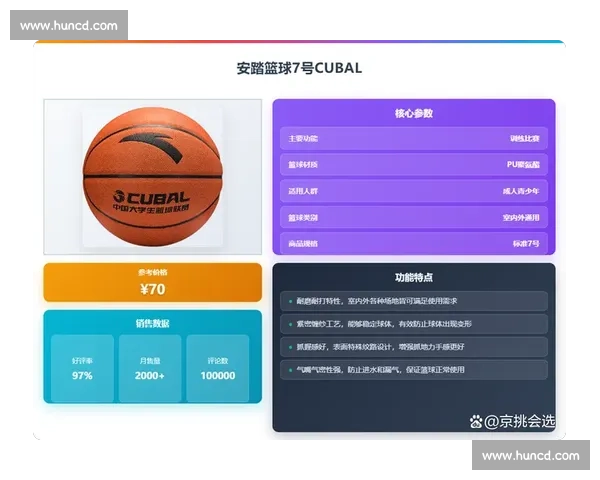600x480 pixels.
Task: Select the 商品规格 label
Action: 303,243
